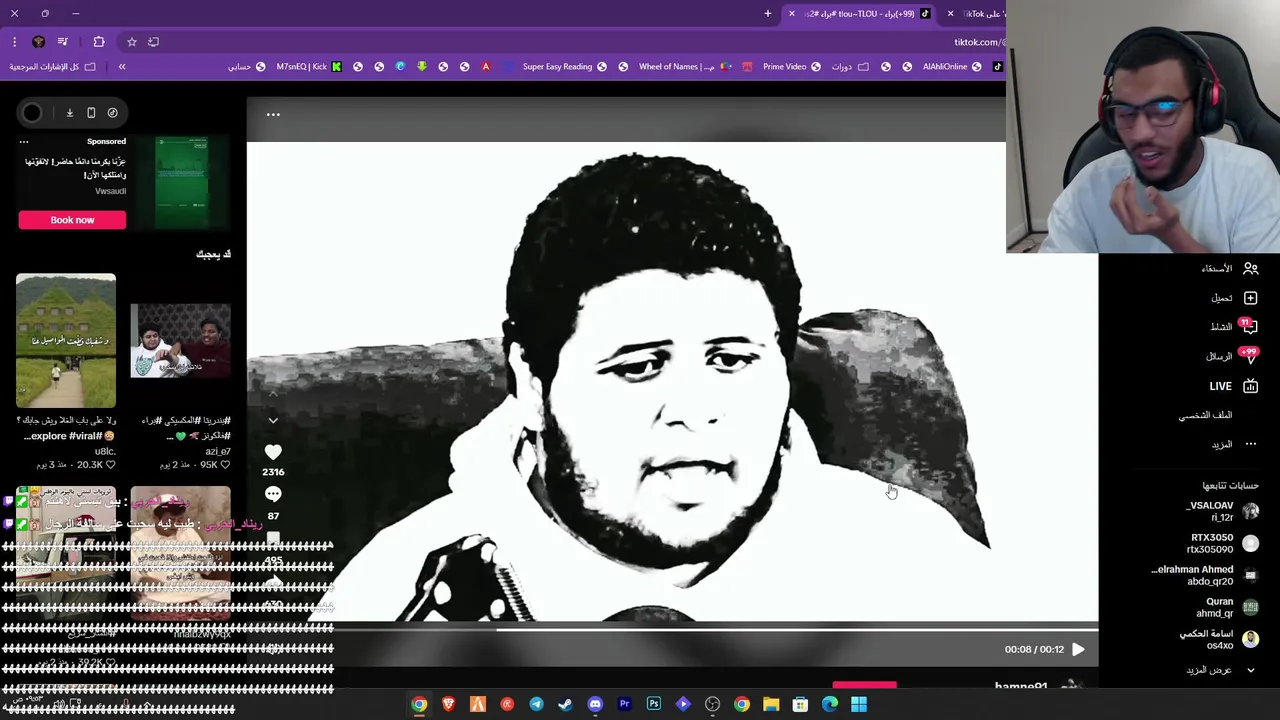
Task: Open the two men gaming video thumbnail
Action: pyautogui.click(x=180, y=341)
